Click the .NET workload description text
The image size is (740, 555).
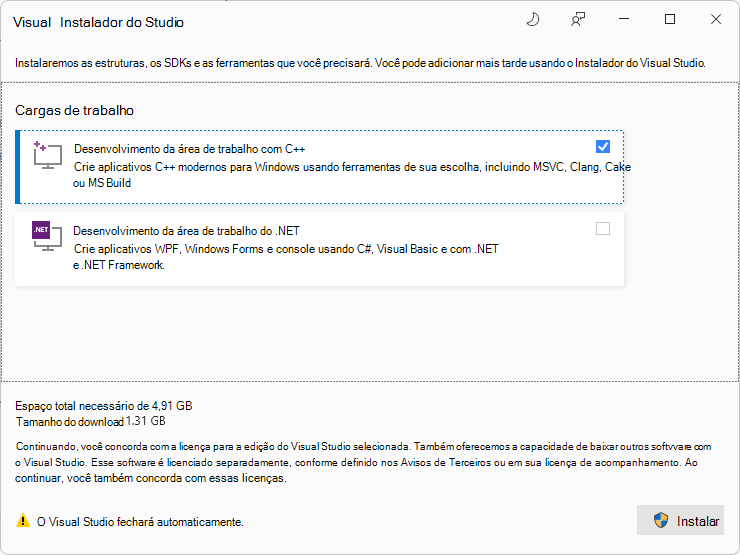(x=286, y=257)
